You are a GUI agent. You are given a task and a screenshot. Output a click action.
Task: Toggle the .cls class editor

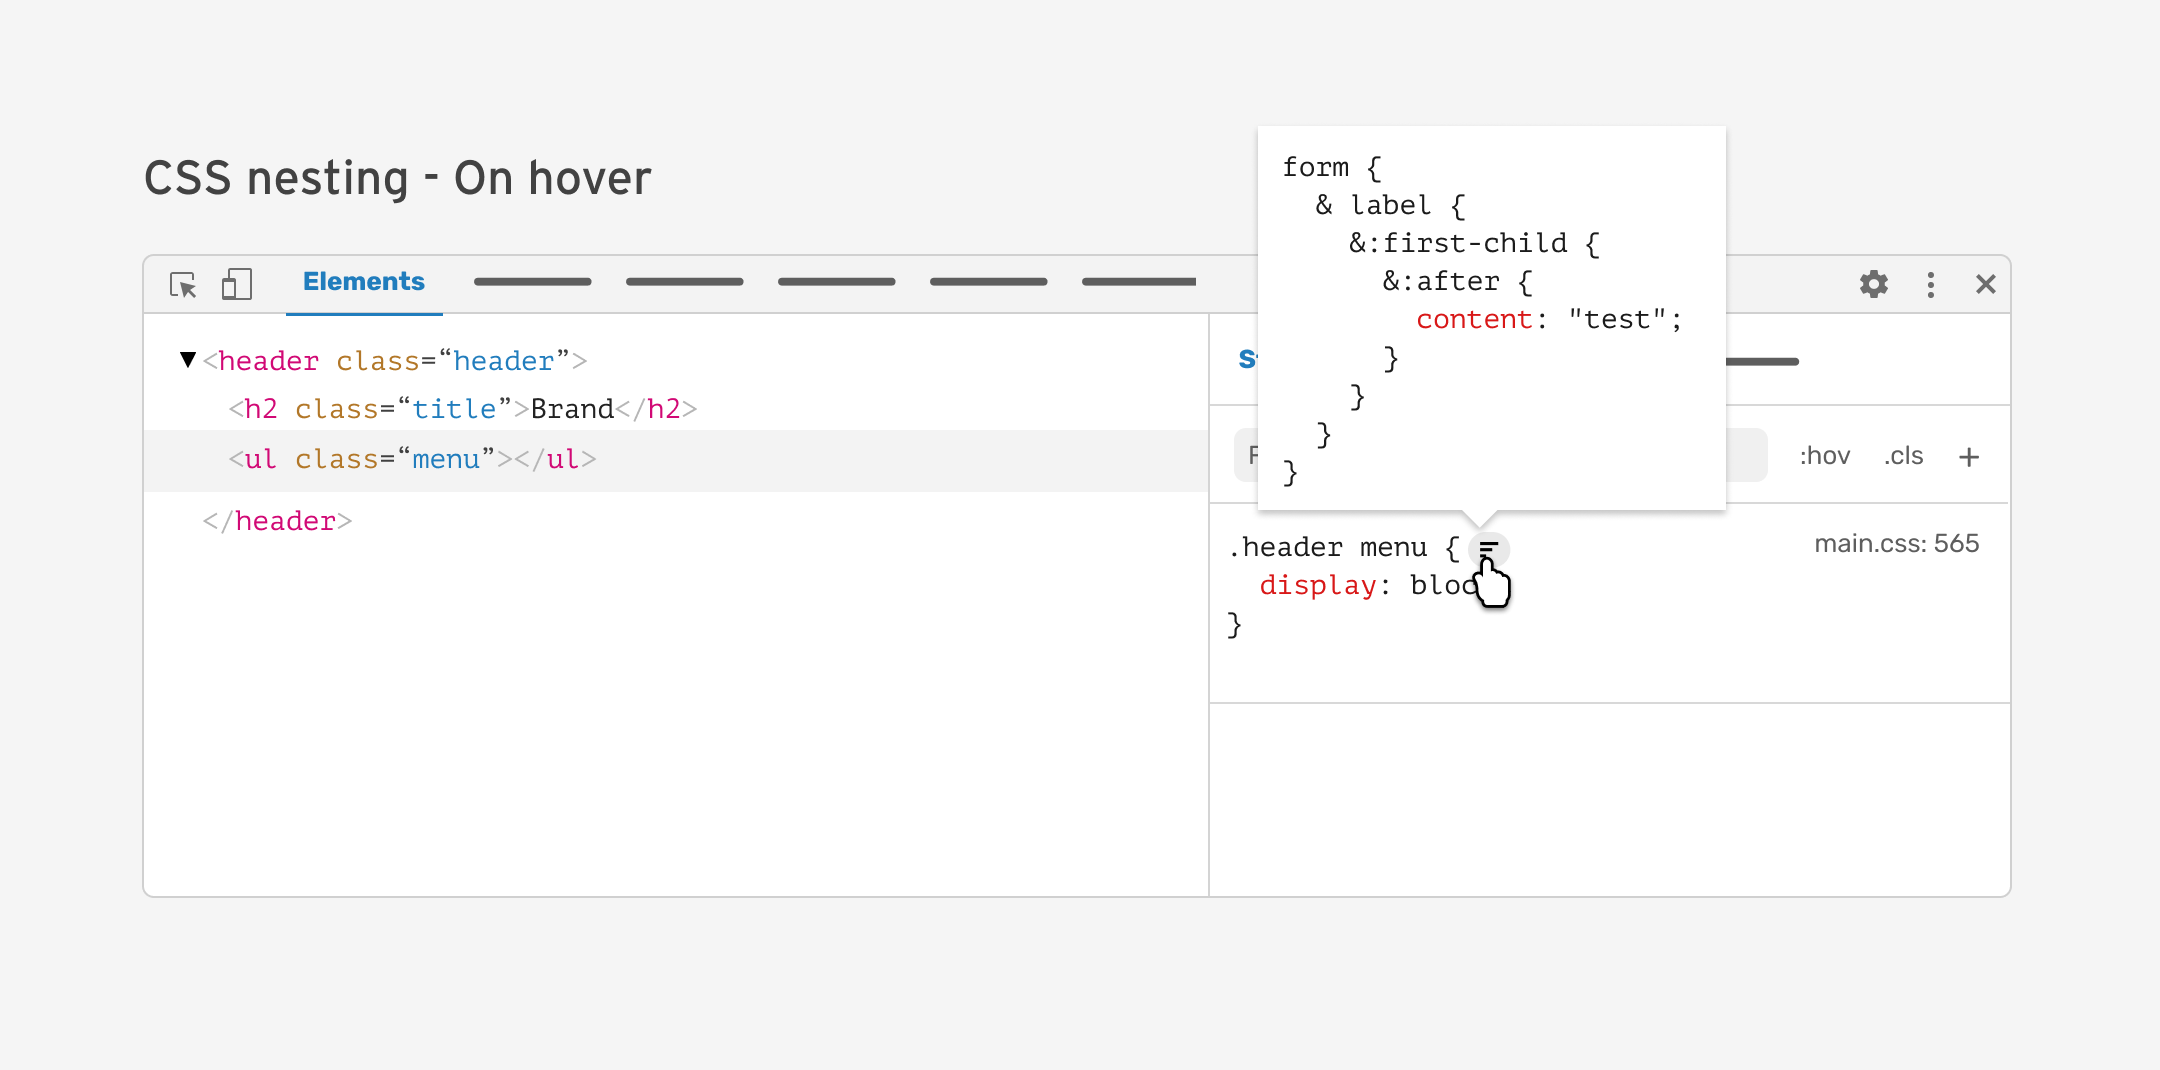point(1903,456)
